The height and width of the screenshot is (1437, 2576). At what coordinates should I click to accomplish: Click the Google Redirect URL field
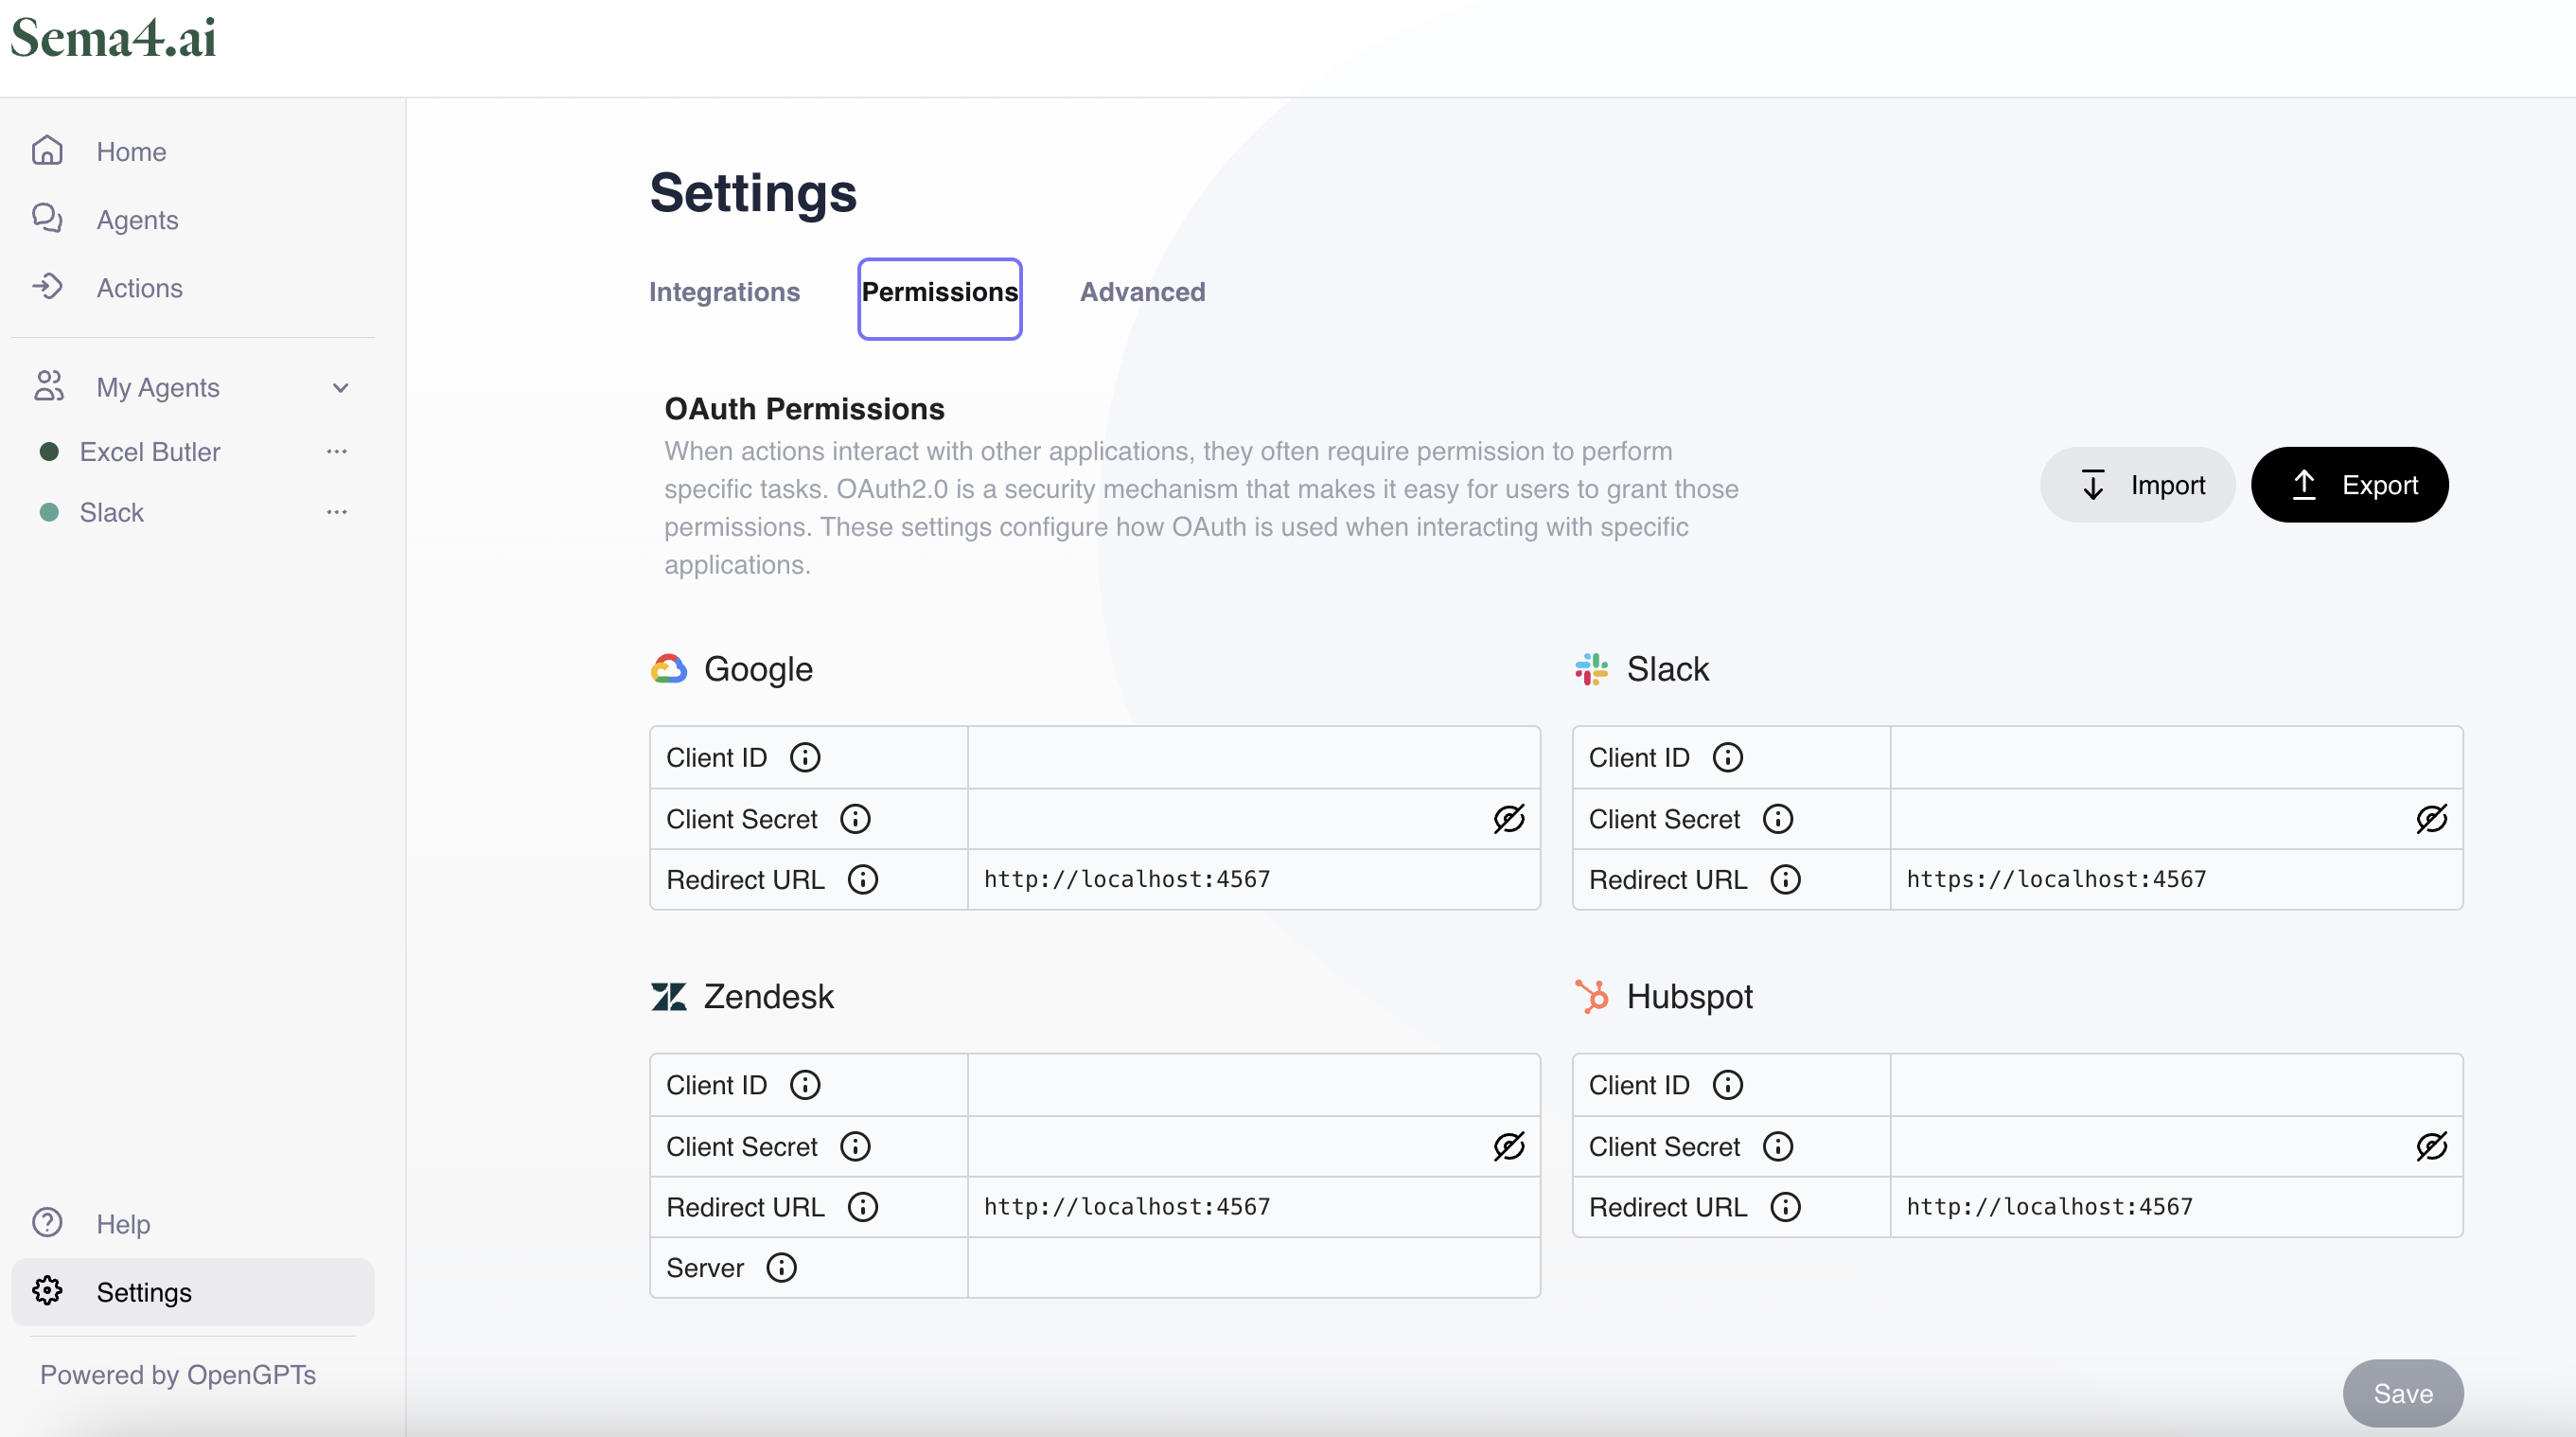[x=1253, y=879]
